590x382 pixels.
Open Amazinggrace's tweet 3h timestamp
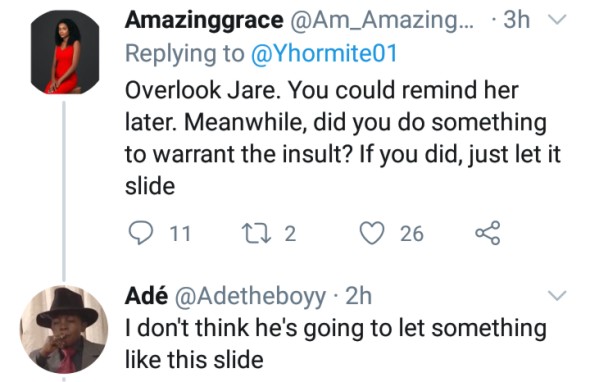pos(517,20)
